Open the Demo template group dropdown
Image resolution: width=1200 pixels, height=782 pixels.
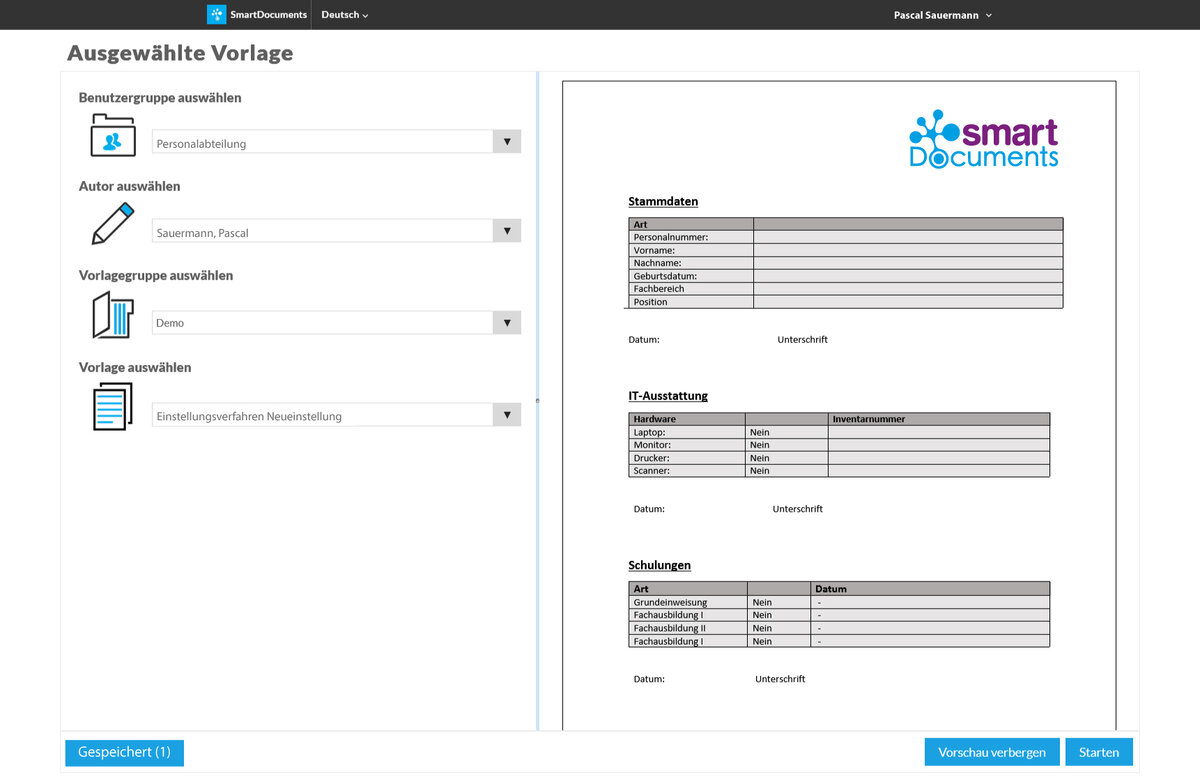pos(507,323)
